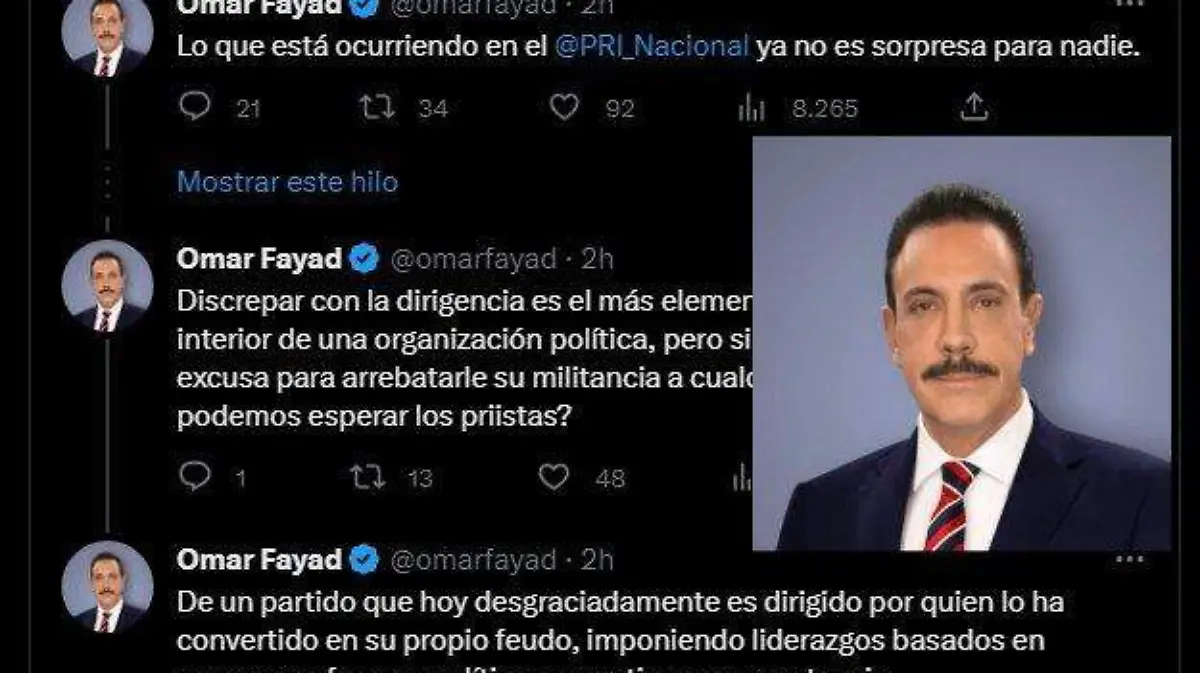Reply to the second tweet with 1 comment
Viewport: 1200px width, 673px height.
pyautogui.click(x=195, y=477)
